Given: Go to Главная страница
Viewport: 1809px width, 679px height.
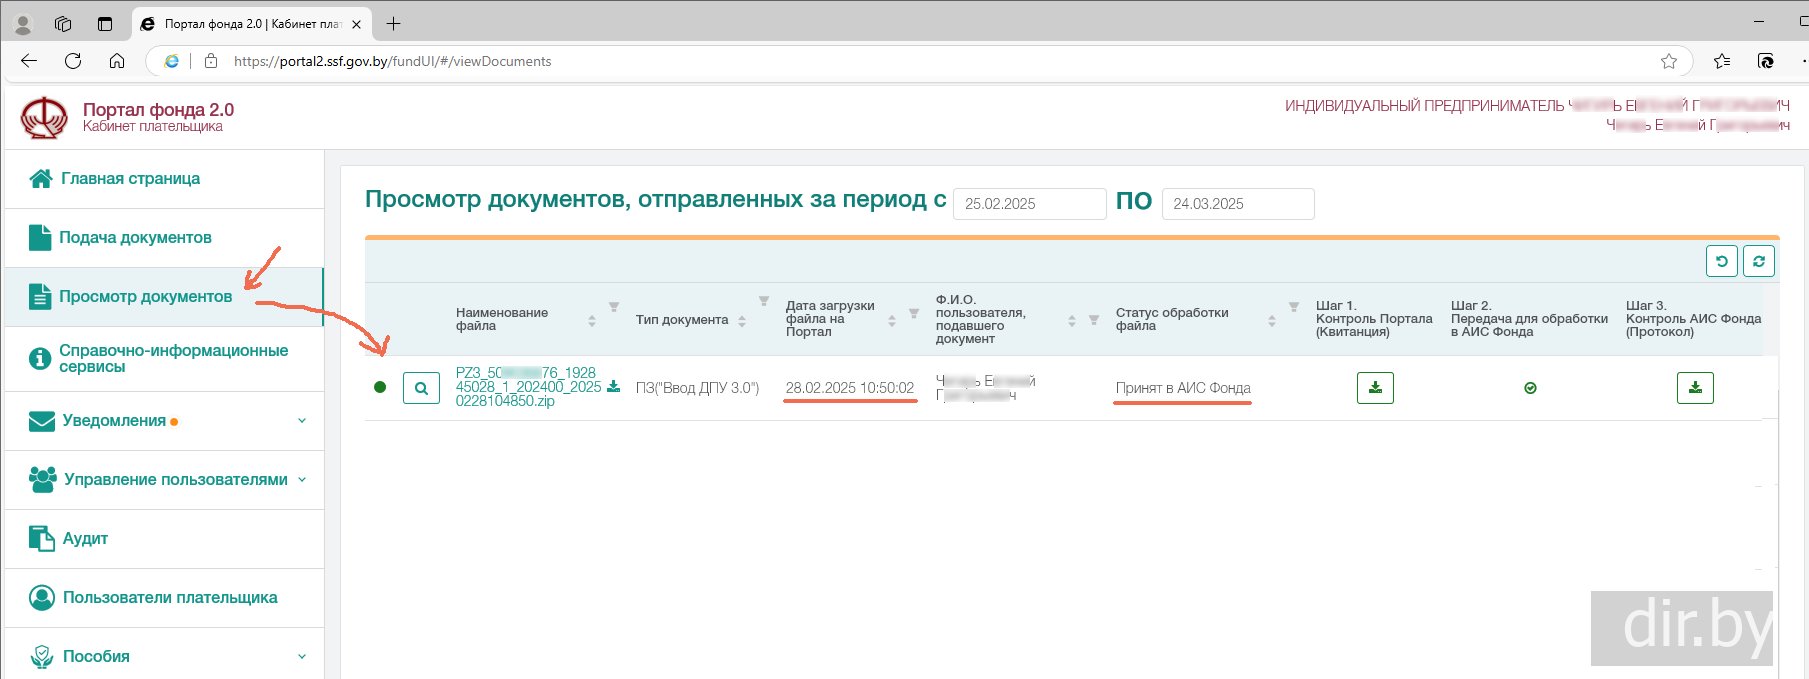Looking at the screenshot, I should coord(130,179).
